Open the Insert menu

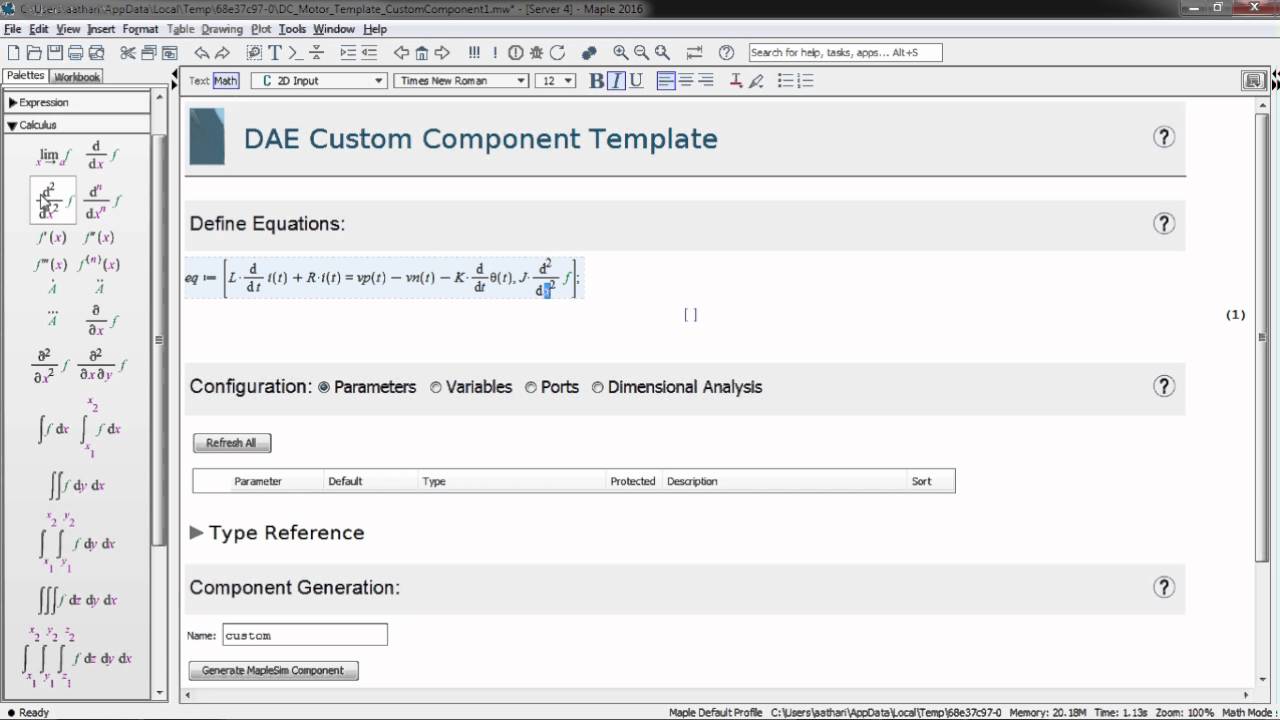(x=101, y=29)
